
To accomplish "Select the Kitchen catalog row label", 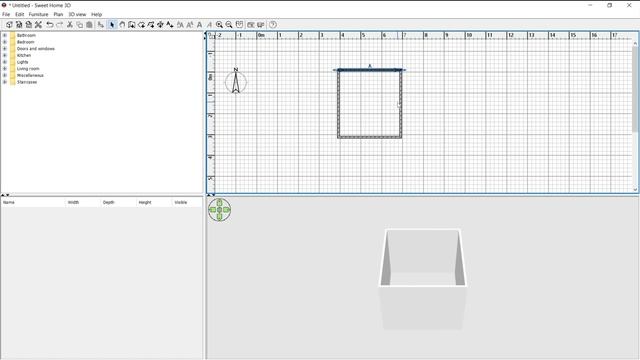I will pos(24,55).
